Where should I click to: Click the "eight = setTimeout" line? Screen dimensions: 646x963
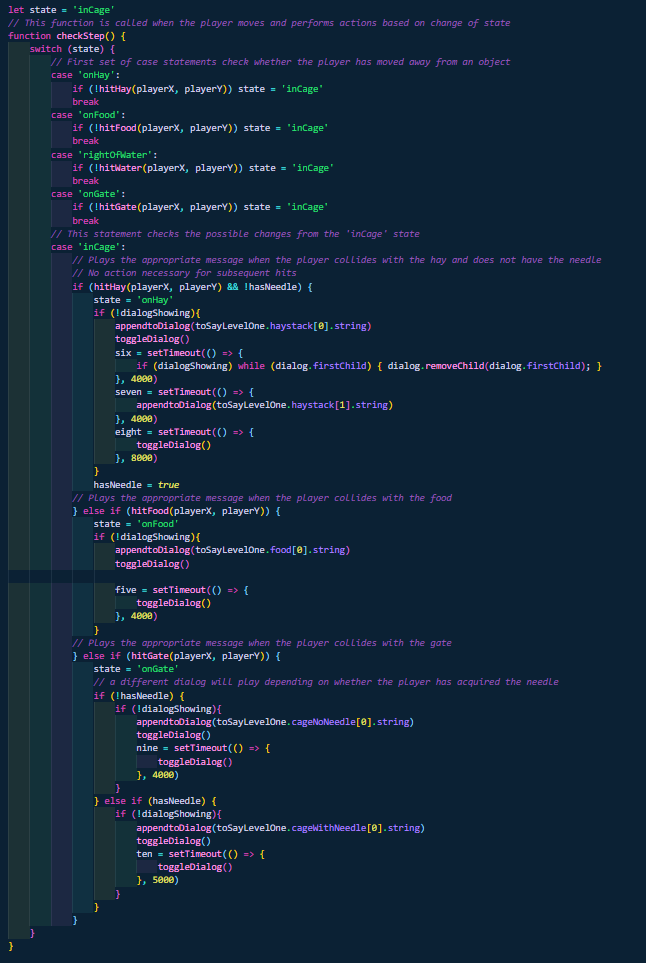184,432
